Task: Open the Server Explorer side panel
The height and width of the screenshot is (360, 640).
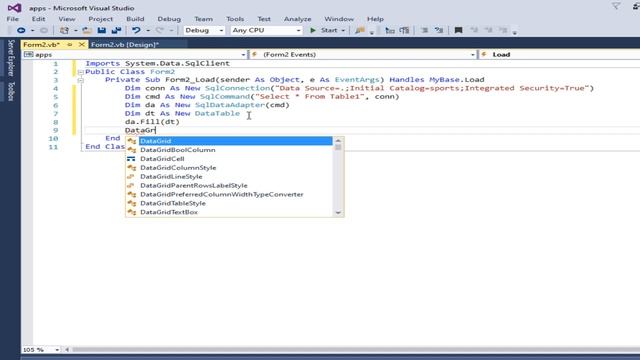Action: click(11, 58)
